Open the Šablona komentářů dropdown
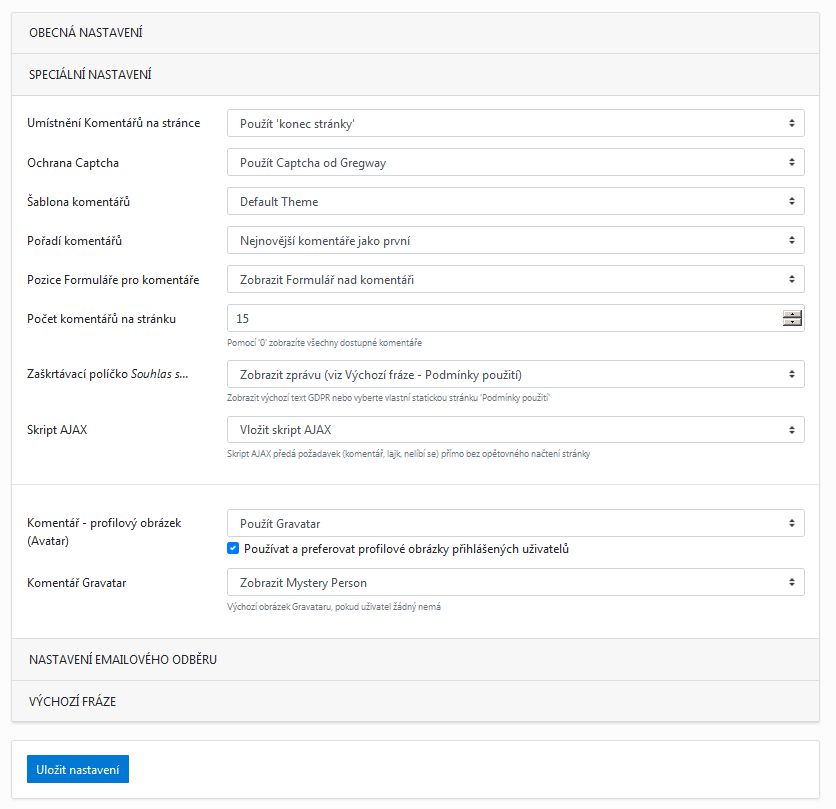 coord(515,201)
